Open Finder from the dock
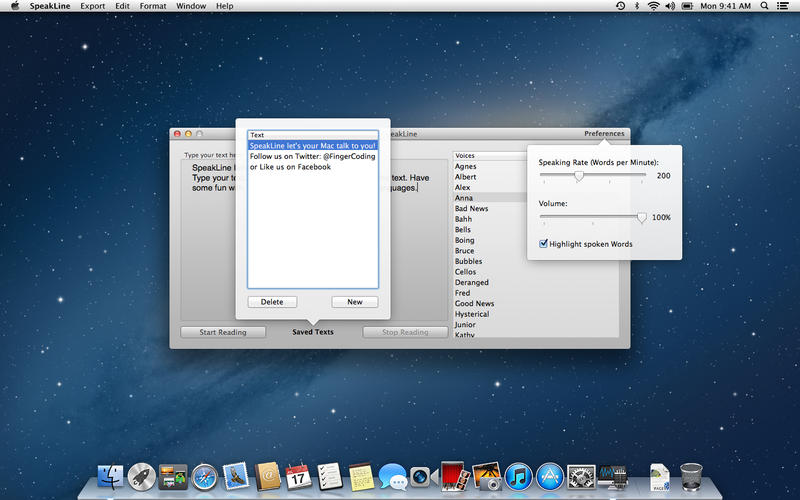 pos(110,477)
